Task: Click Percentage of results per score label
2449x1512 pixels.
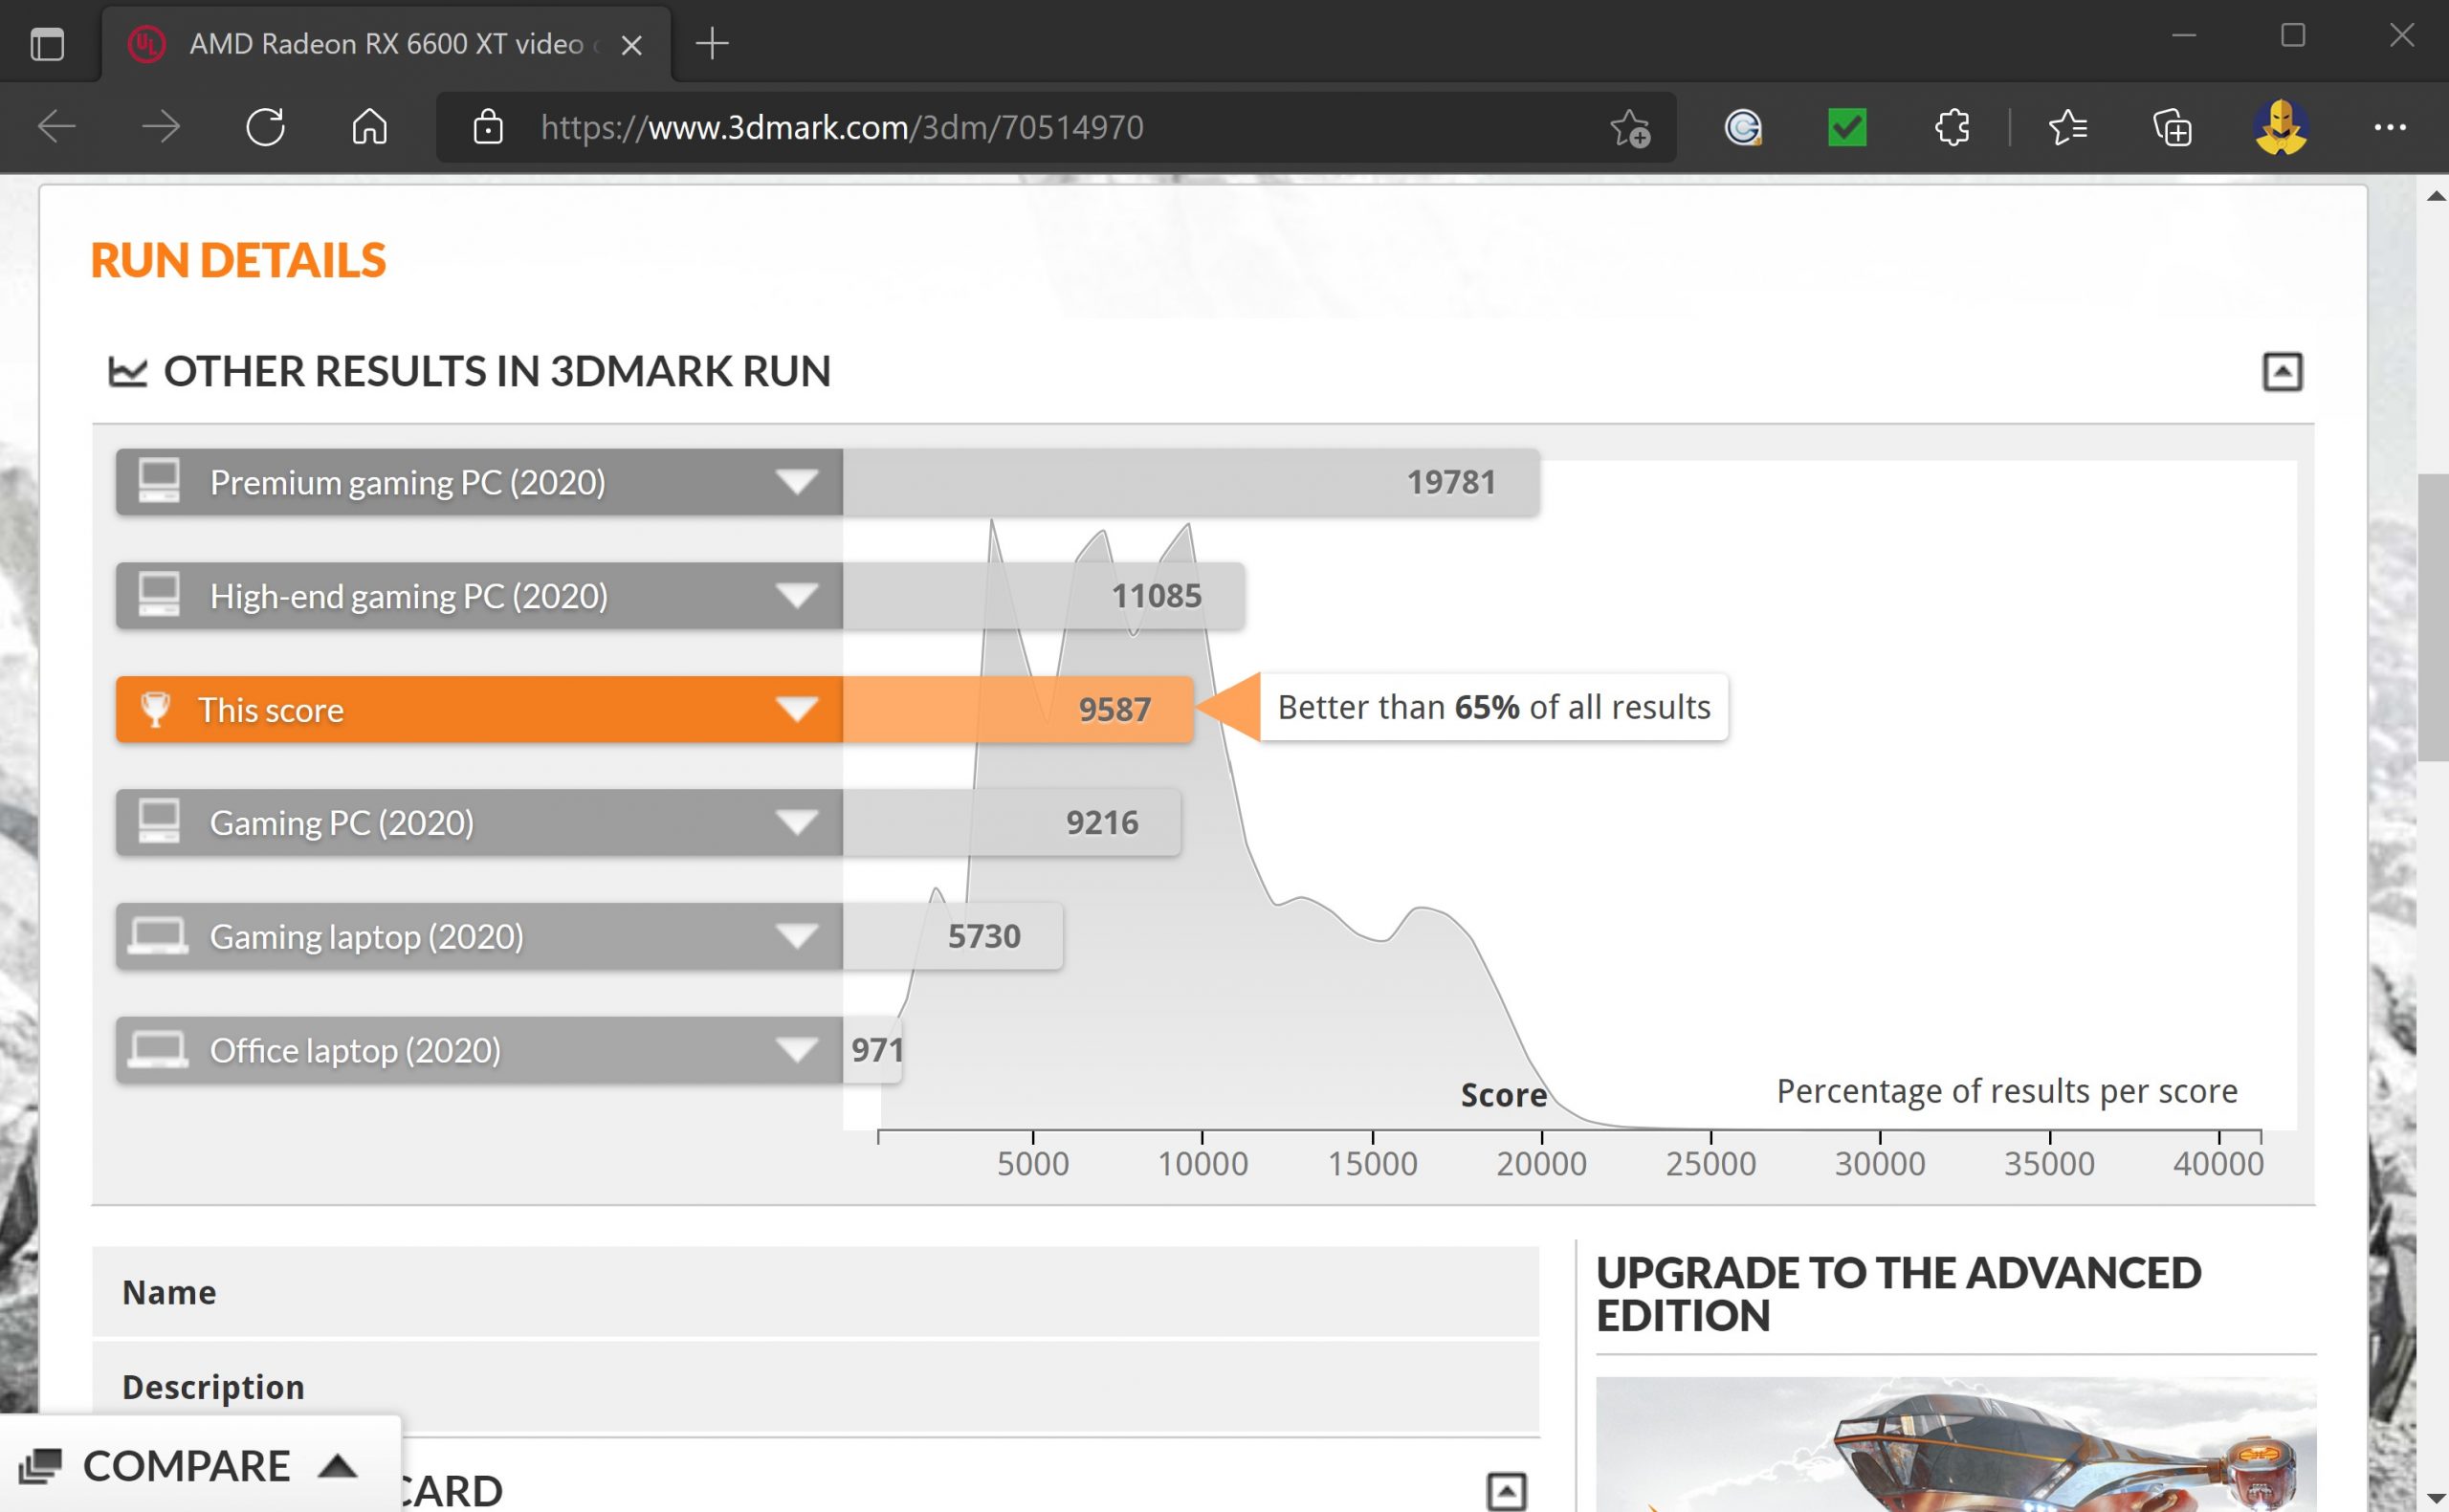Action: tap(2006, 1091)
